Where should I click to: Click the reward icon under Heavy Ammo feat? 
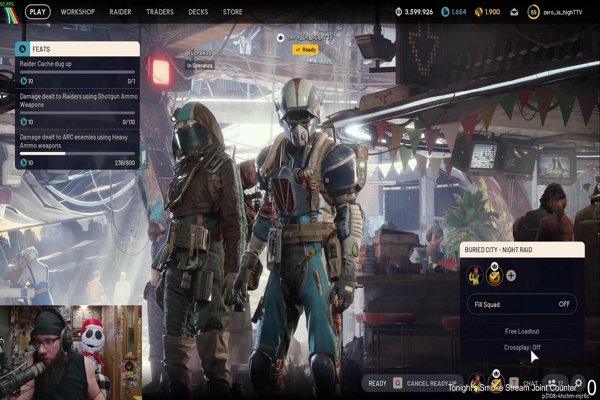(26, 163)
